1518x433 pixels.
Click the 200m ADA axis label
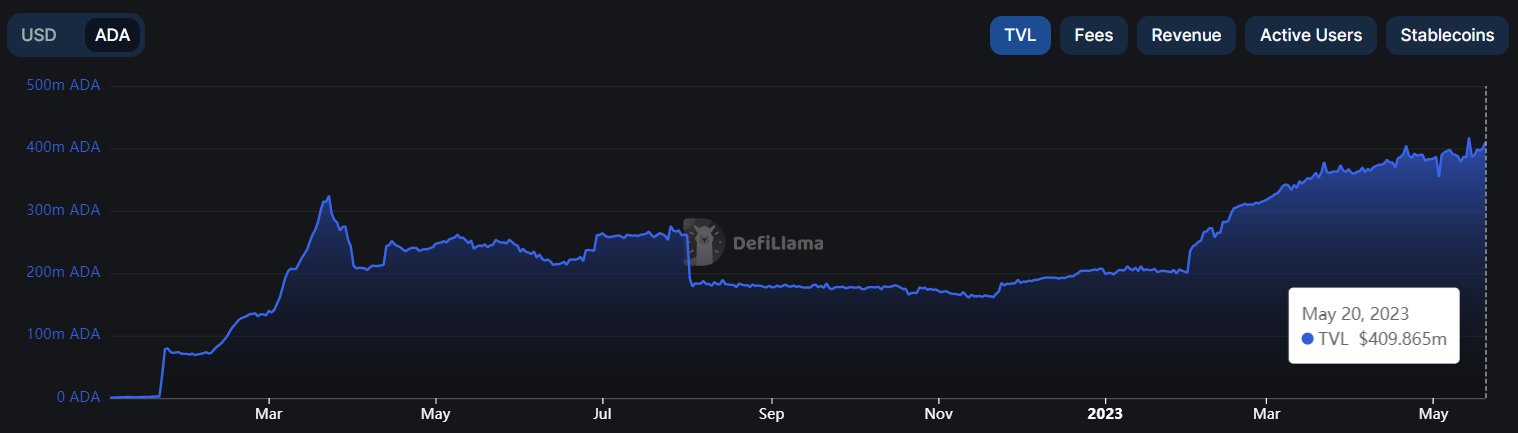tap(63, 272)
